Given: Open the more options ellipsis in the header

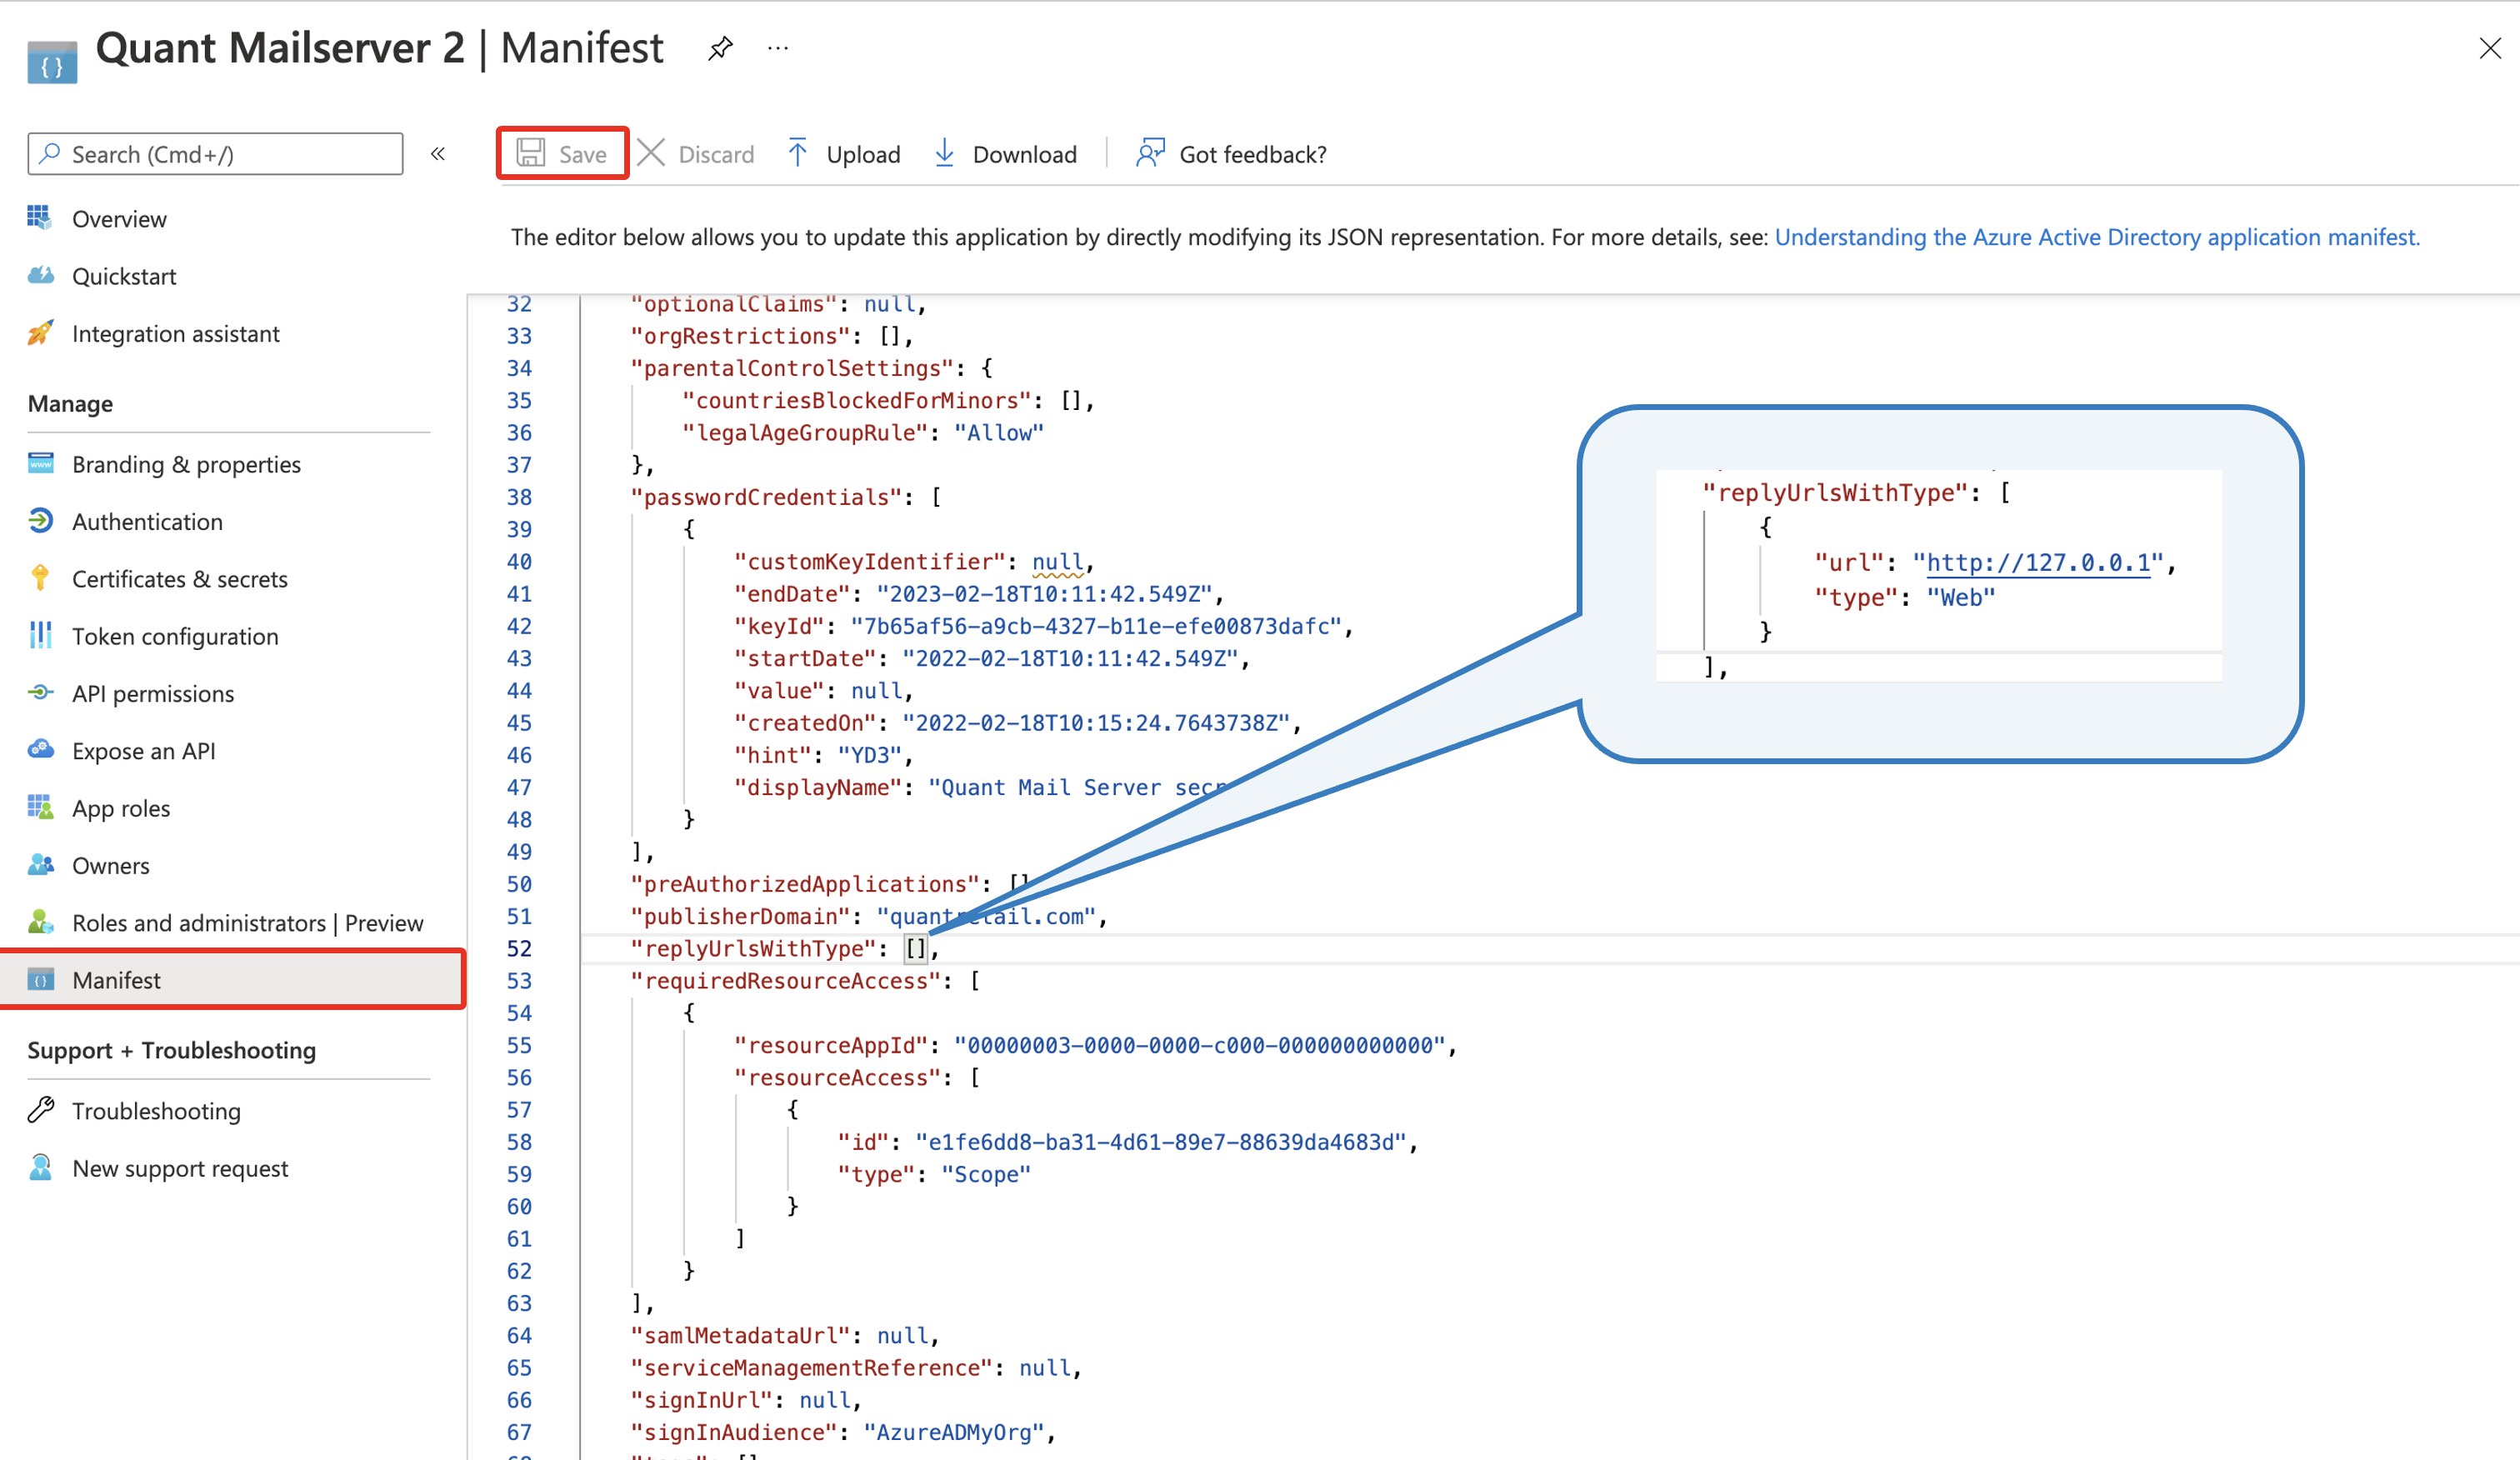Looking at the screenshot, I should point(778,48).
